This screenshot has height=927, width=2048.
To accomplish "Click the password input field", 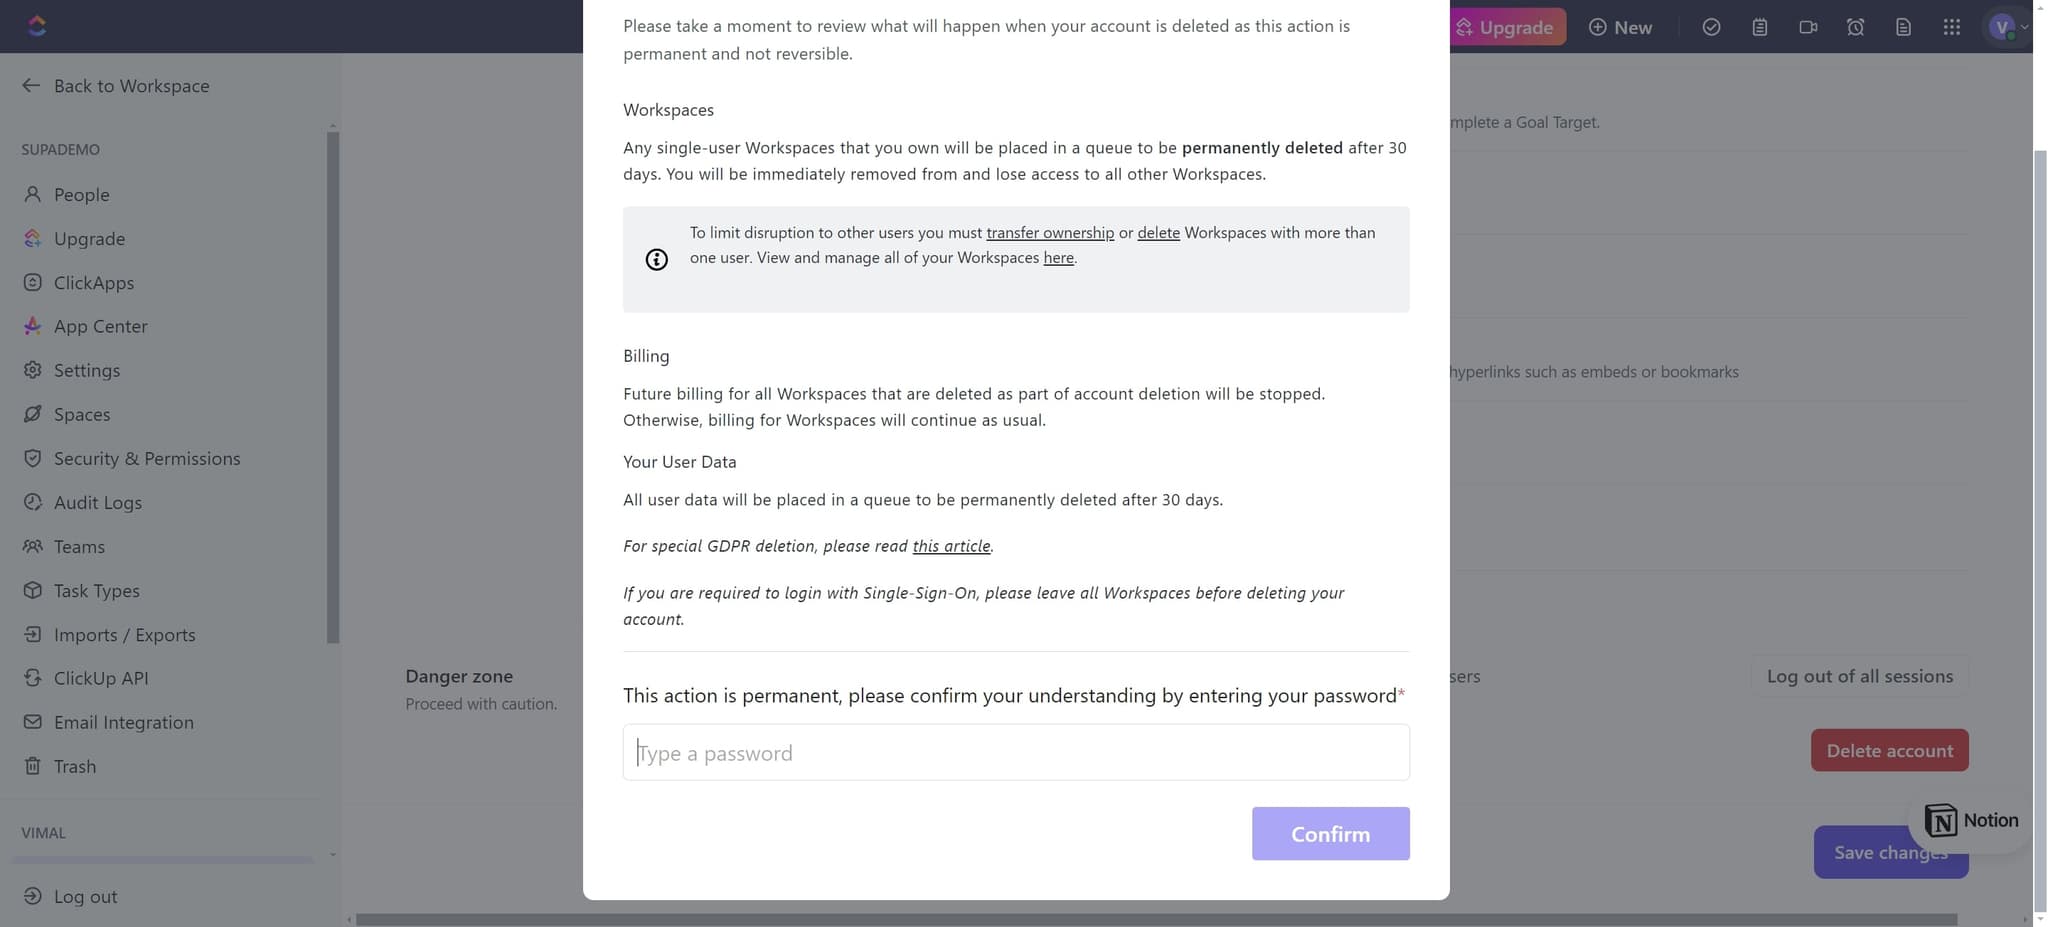I will coord(1014,752).
